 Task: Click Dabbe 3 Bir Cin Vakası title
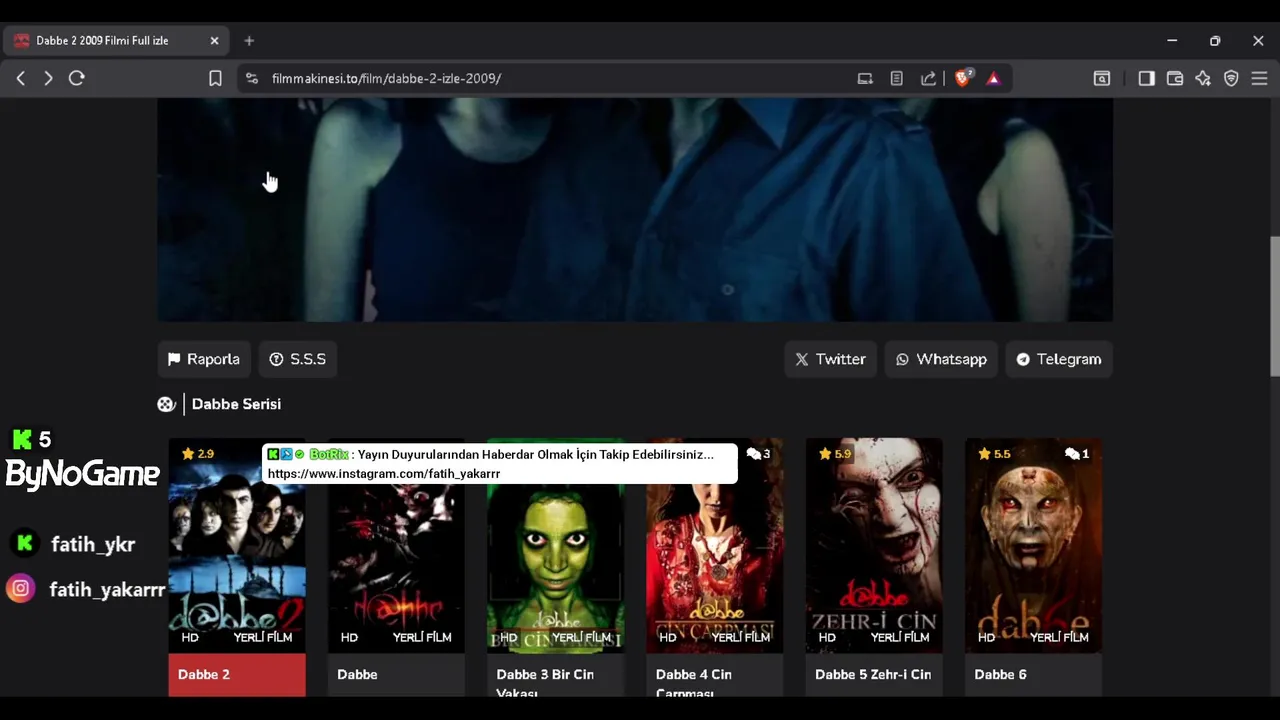click(545, 683)
